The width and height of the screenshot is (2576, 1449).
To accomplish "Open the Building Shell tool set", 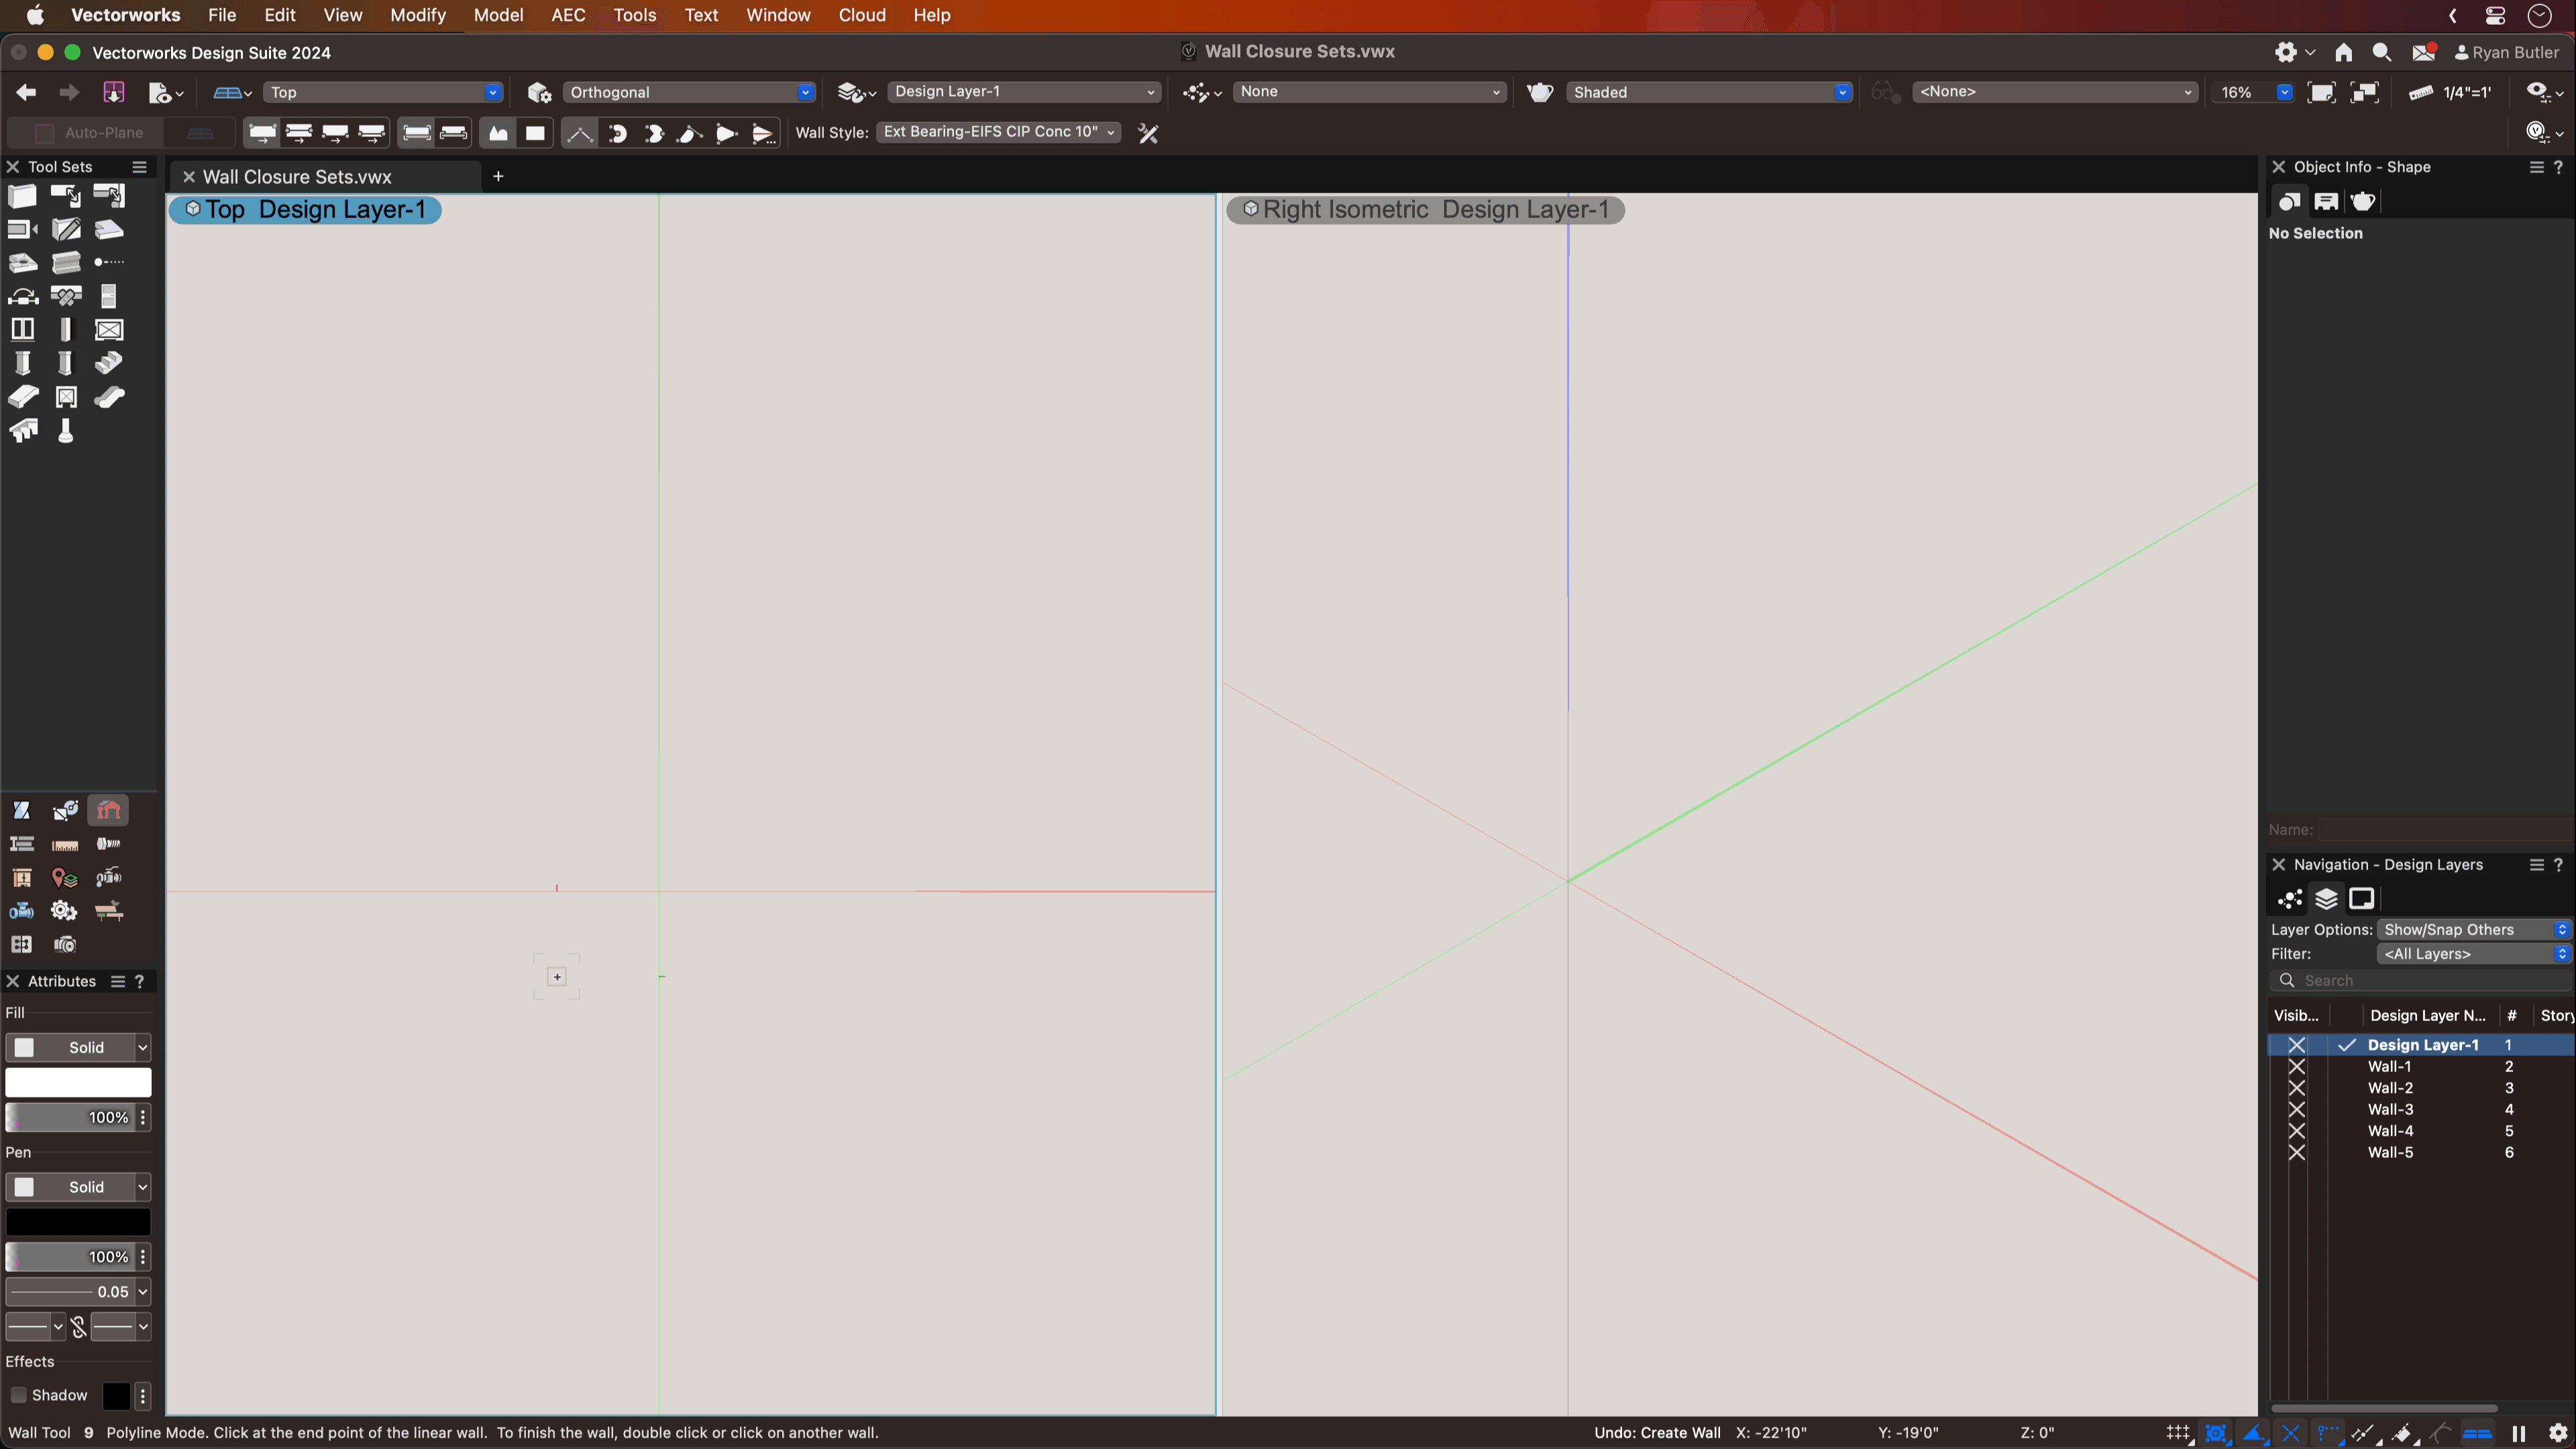I will [x=109, y=810].
